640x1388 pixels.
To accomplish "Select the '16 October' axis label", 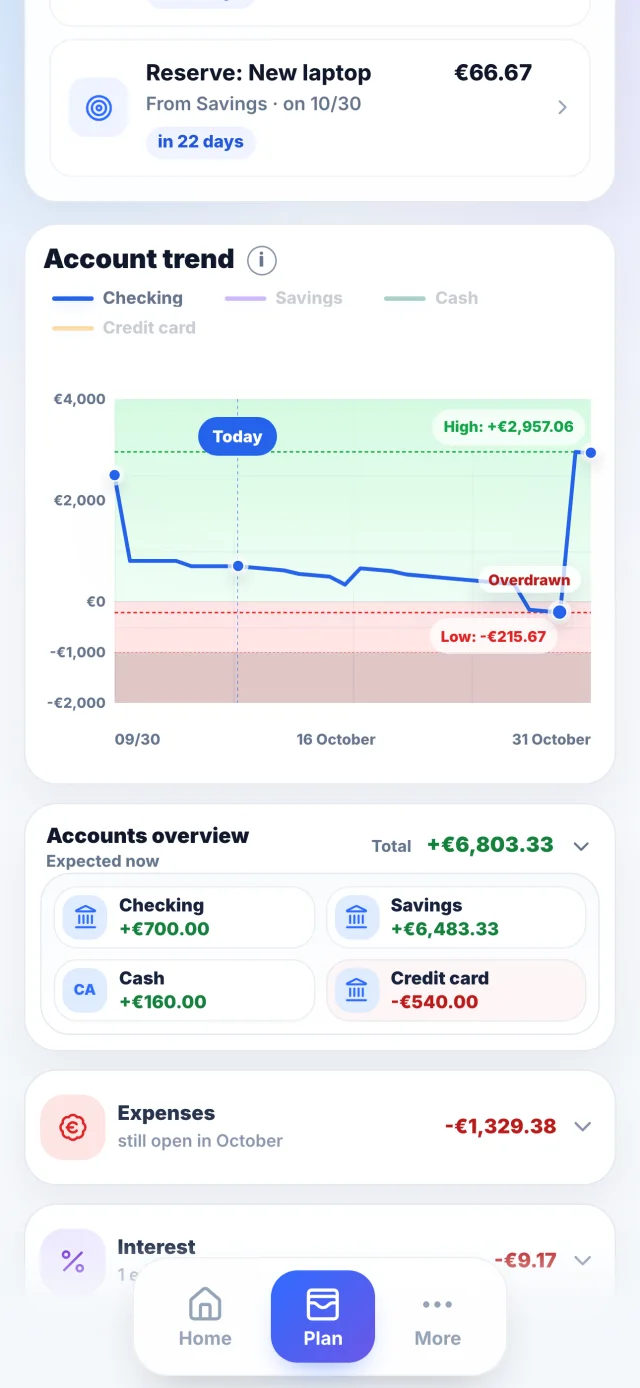I will (x=336, y=740).
